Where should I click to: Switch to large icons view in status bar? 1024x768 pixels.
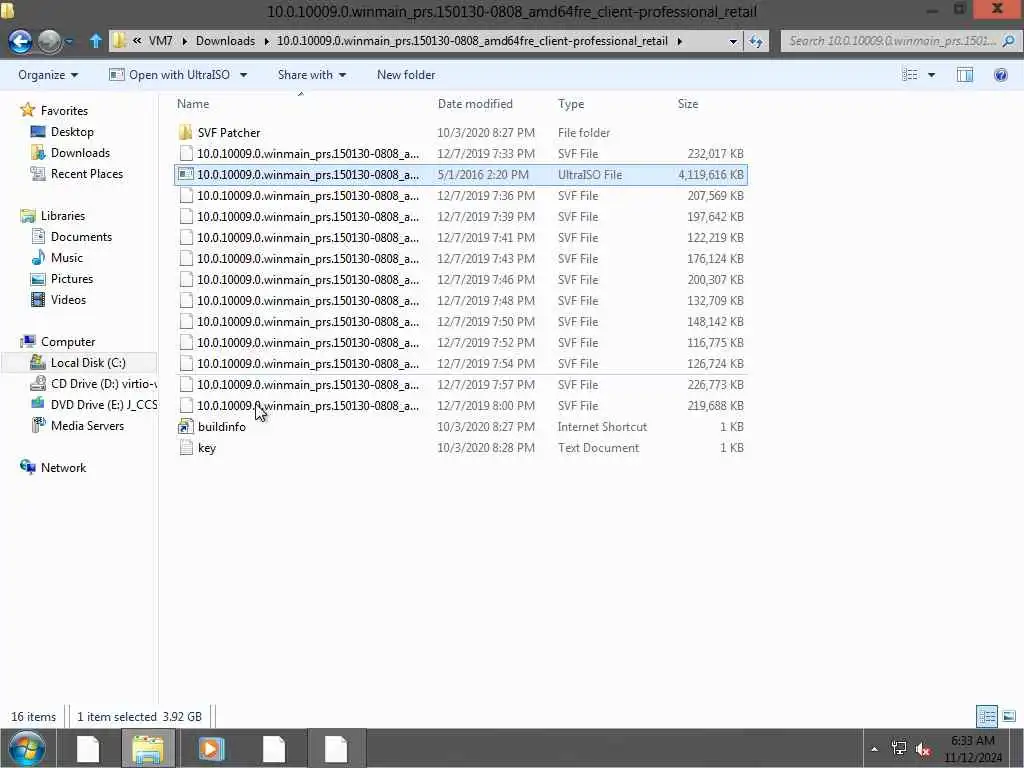click(1008, 716)
